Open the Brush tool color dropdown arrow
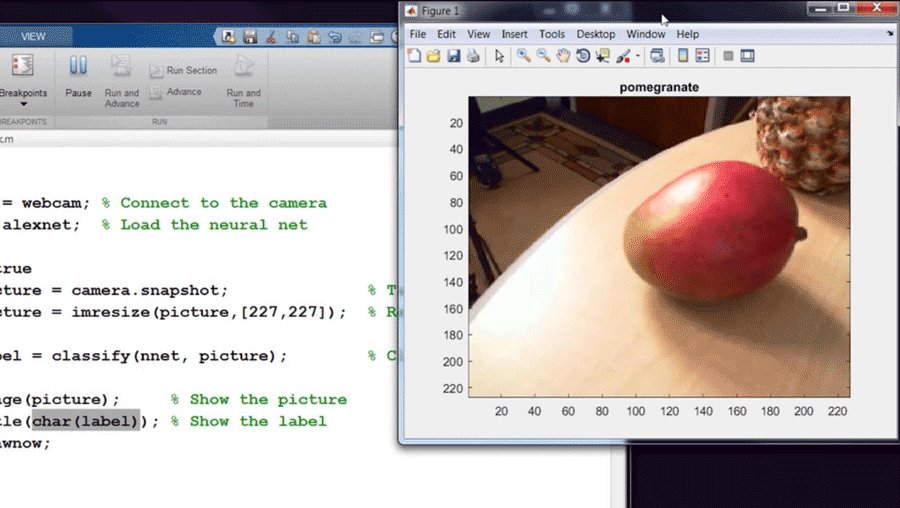The image size is (900, 508). 638,57
